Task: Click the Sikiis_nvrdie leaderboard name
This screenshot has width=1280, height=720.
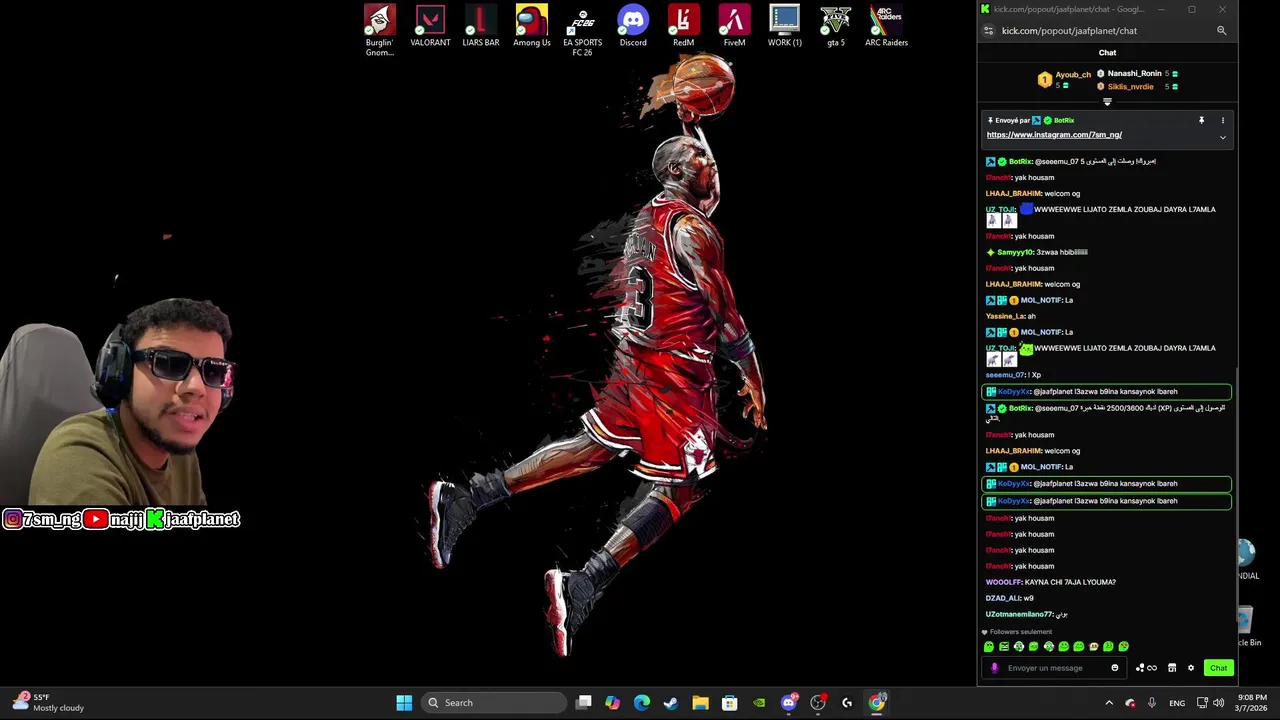Action: pyautogui.click(x=1130, y=87)
